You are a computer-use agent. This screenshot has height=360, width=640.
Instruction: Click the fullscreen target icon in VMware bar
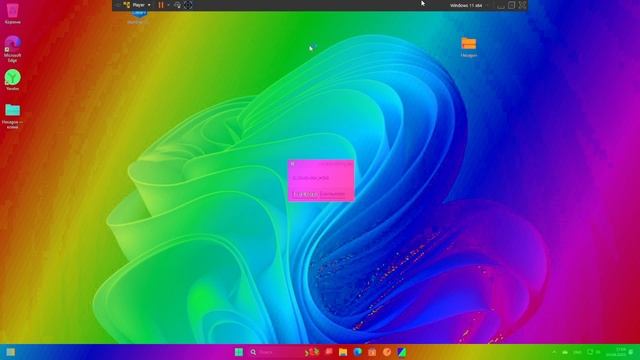pyautogui.click(x=188, y=5)
